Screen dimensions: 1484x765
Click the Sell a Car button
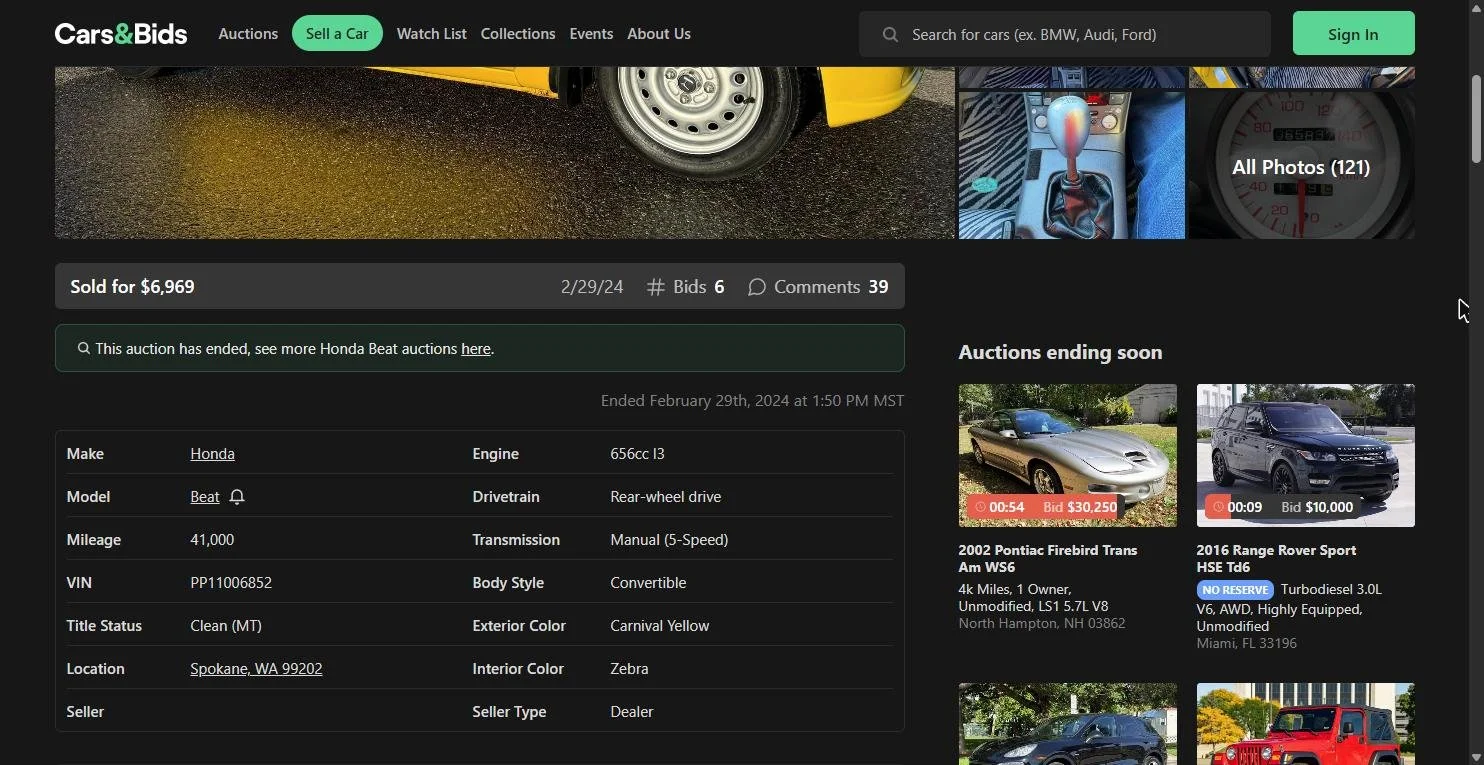pos(337,34)
